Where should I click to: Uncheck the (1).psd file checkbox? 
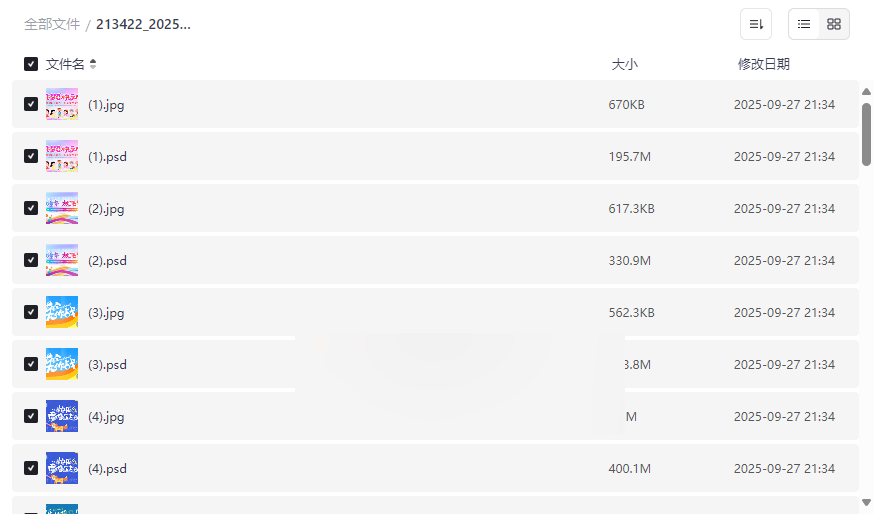pyautogui.click(x=31, y=156)
